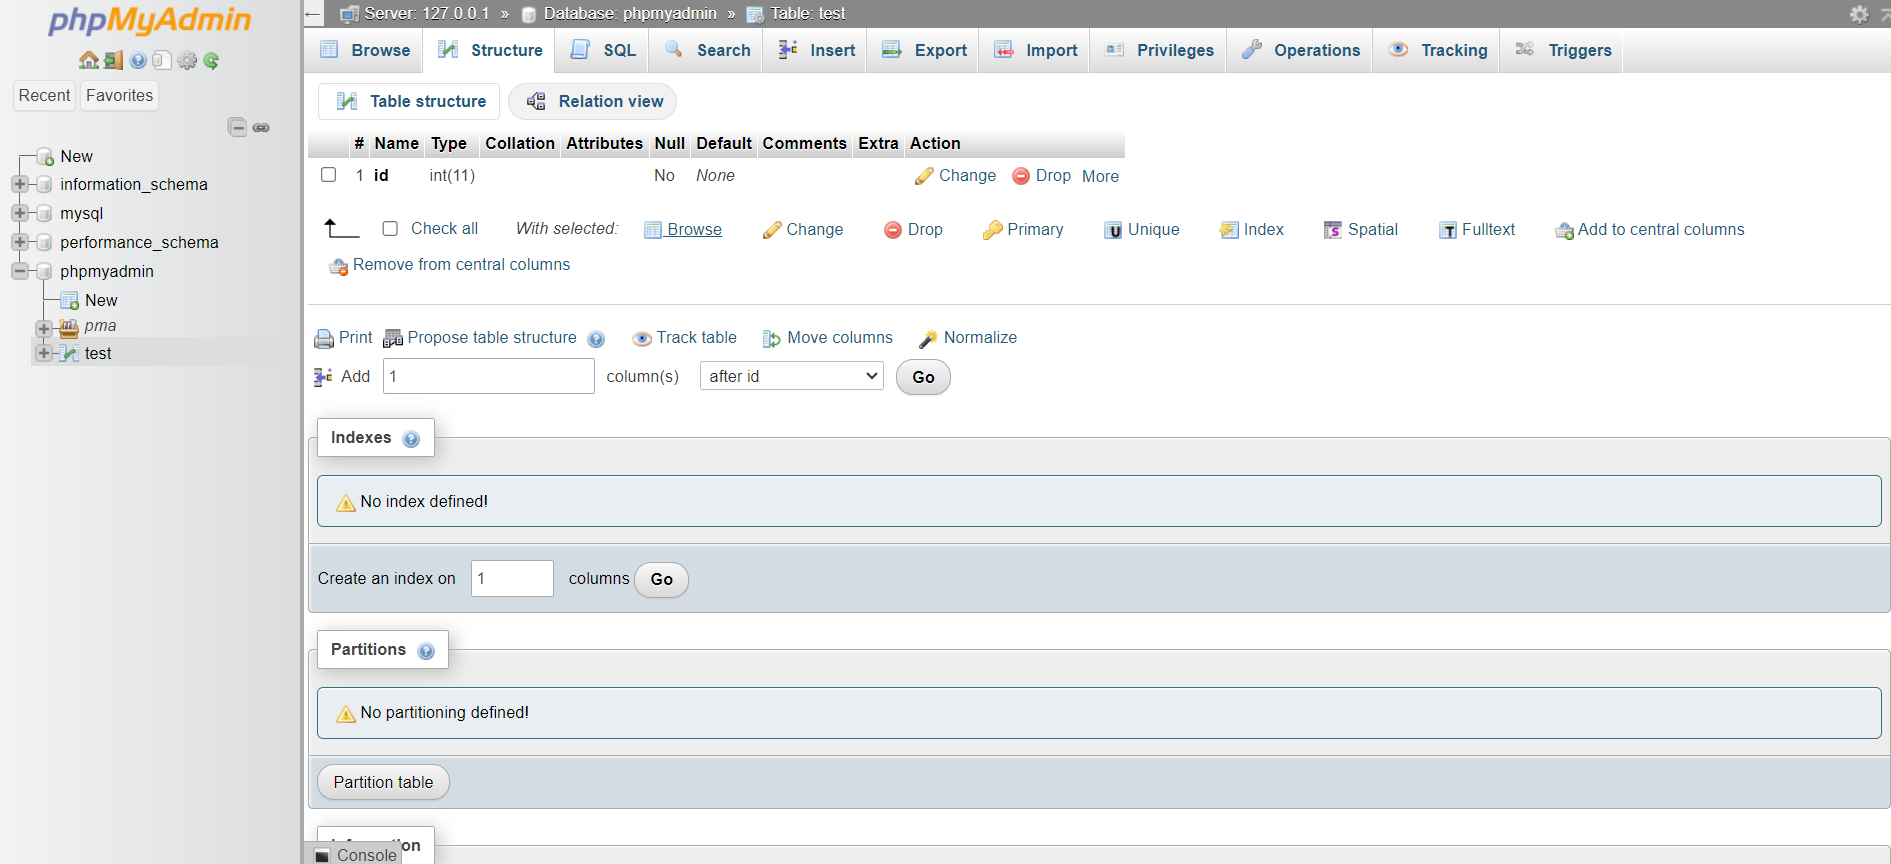Click the log out (exit door) icon
This screenshot has width=1891, height=864.
[x=113, y=60]
